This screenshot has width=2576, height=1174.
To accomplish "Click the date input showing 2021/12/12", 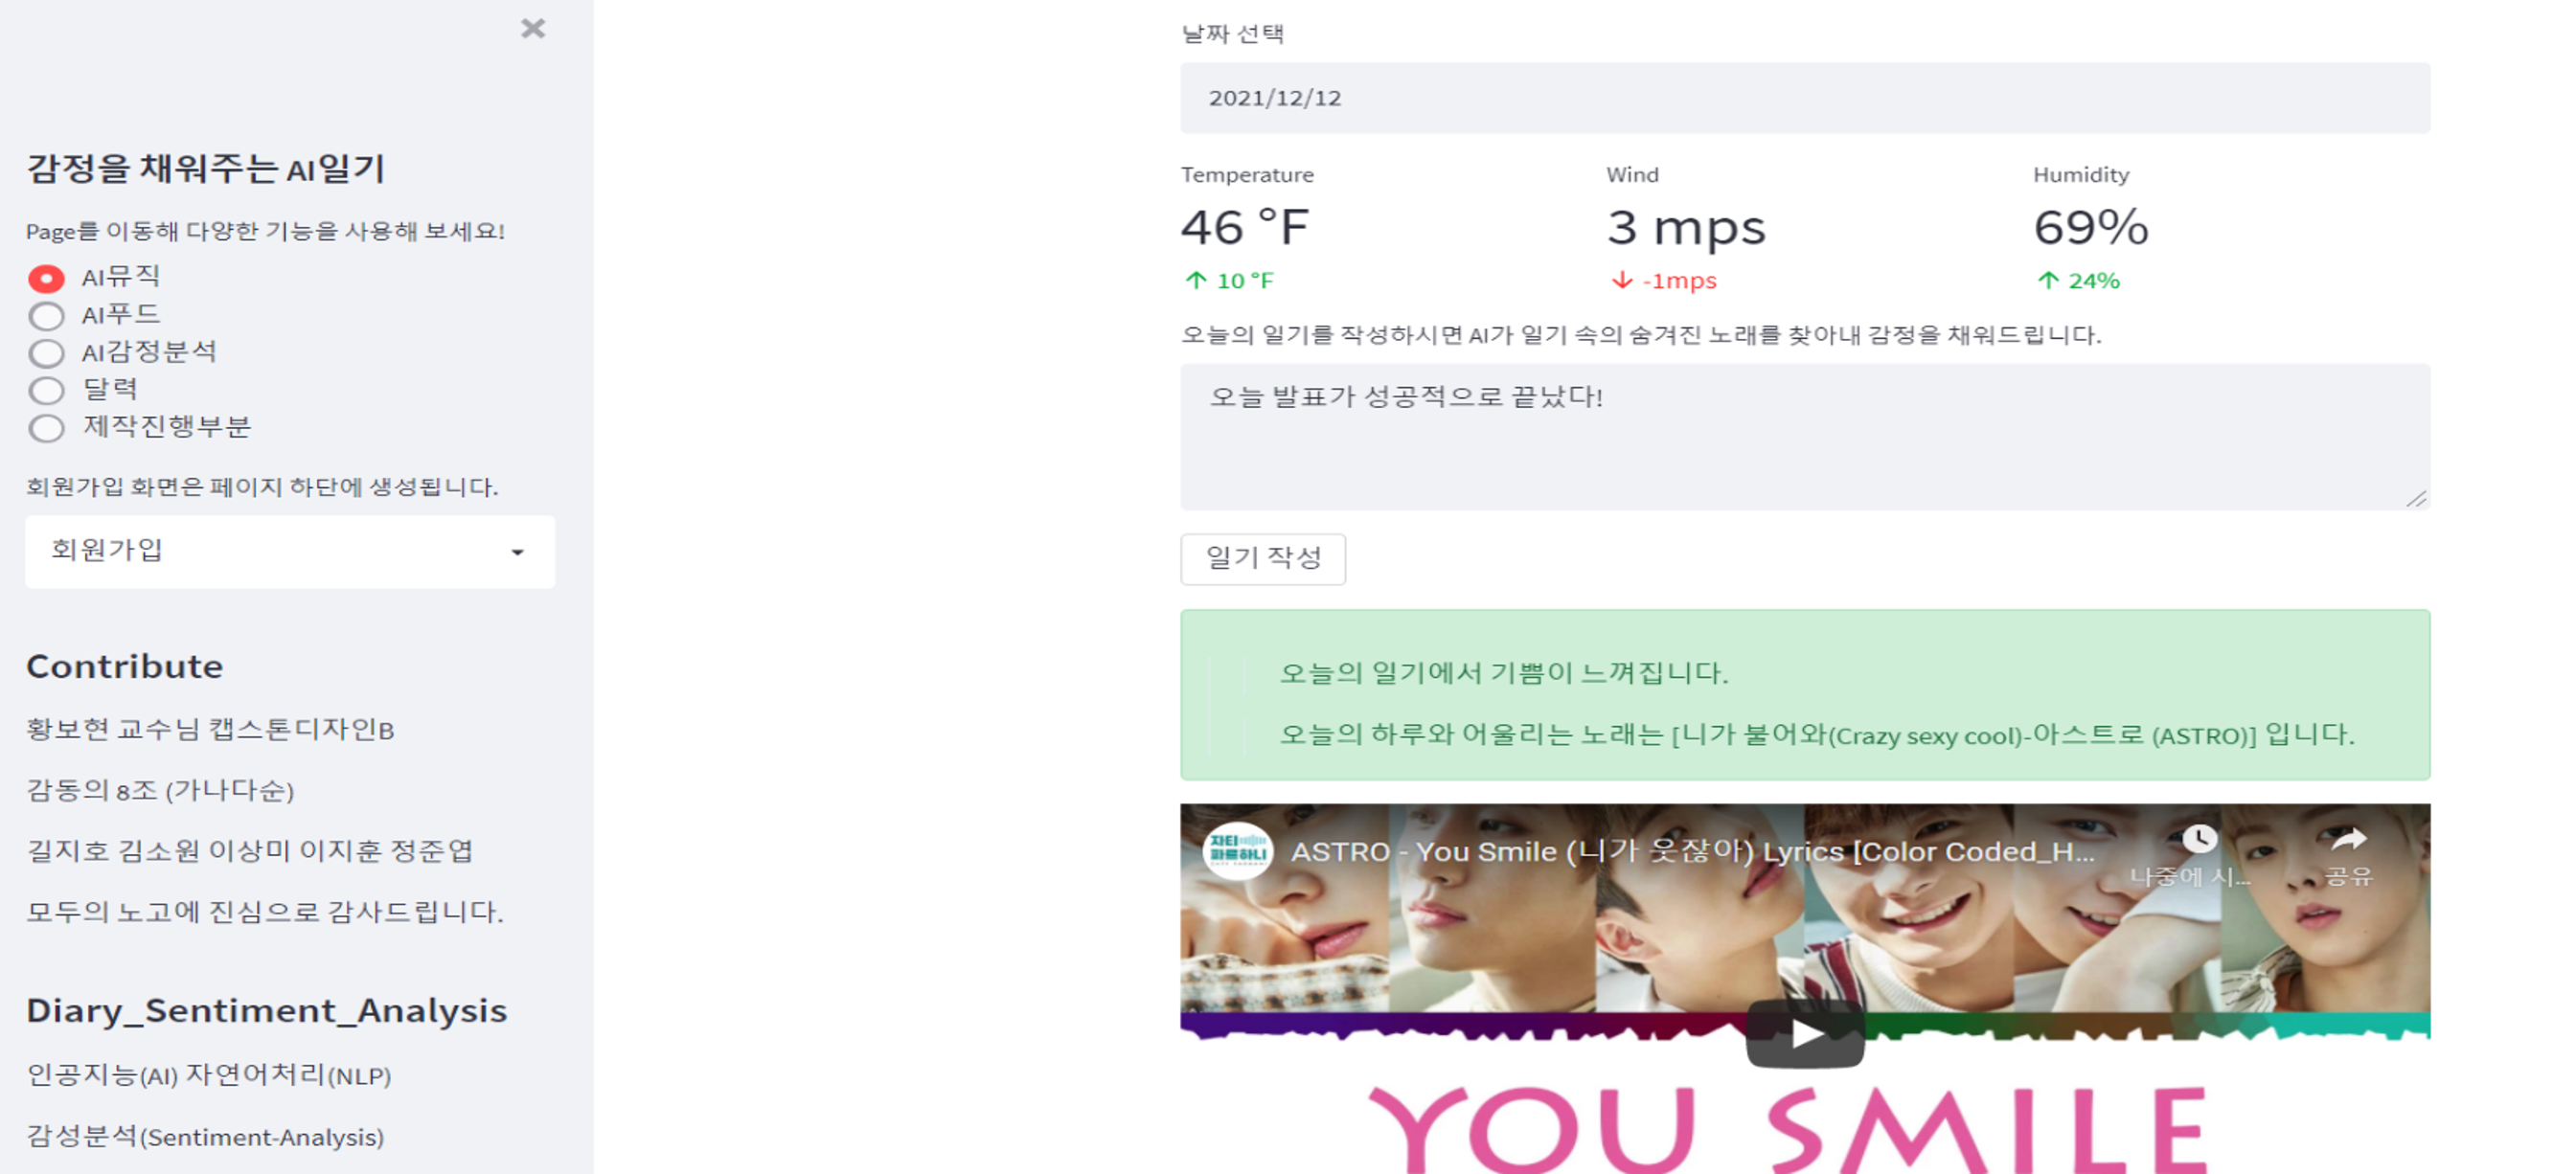I will coord(1805,98).
